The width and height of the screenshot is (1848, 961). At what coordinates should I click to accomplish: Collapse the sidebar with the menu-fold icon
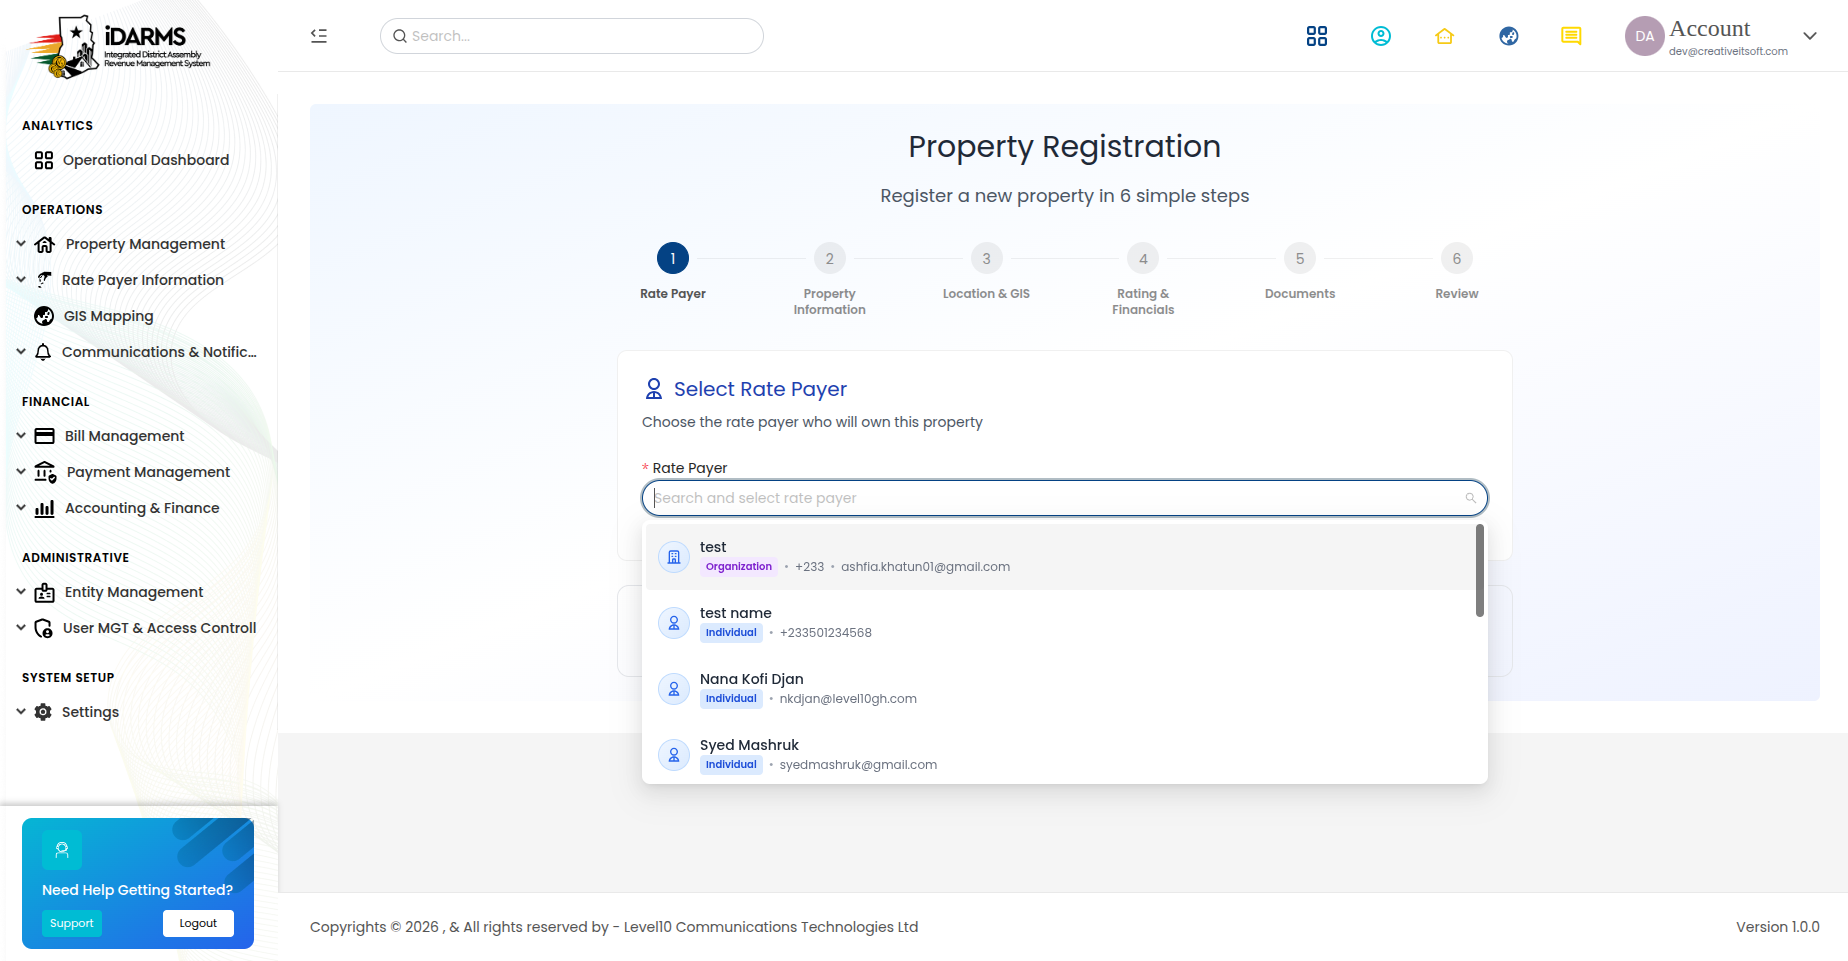pyautogui.click(x=319, y=36)
